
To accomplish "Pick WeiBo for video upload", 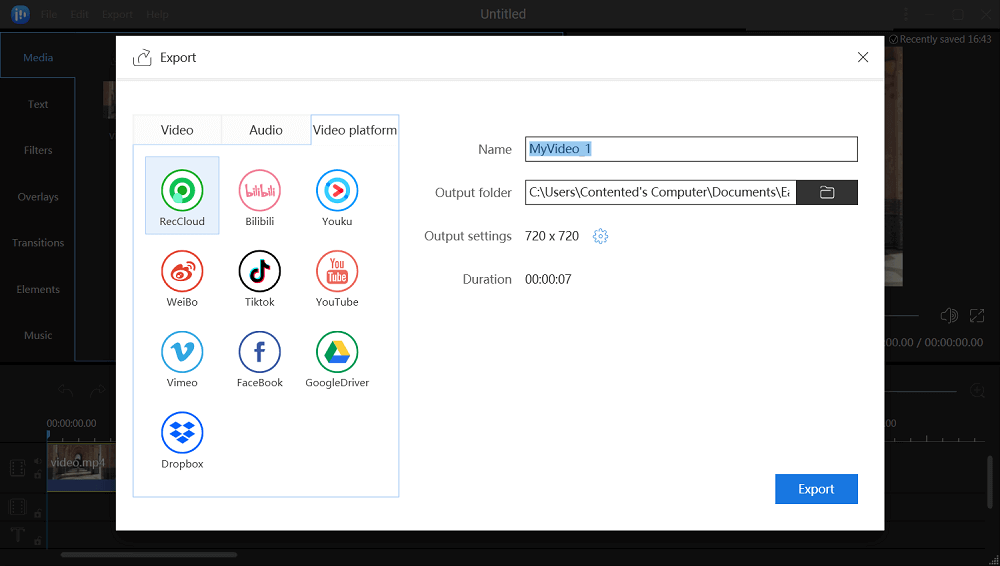I will [x=182, y=272].
